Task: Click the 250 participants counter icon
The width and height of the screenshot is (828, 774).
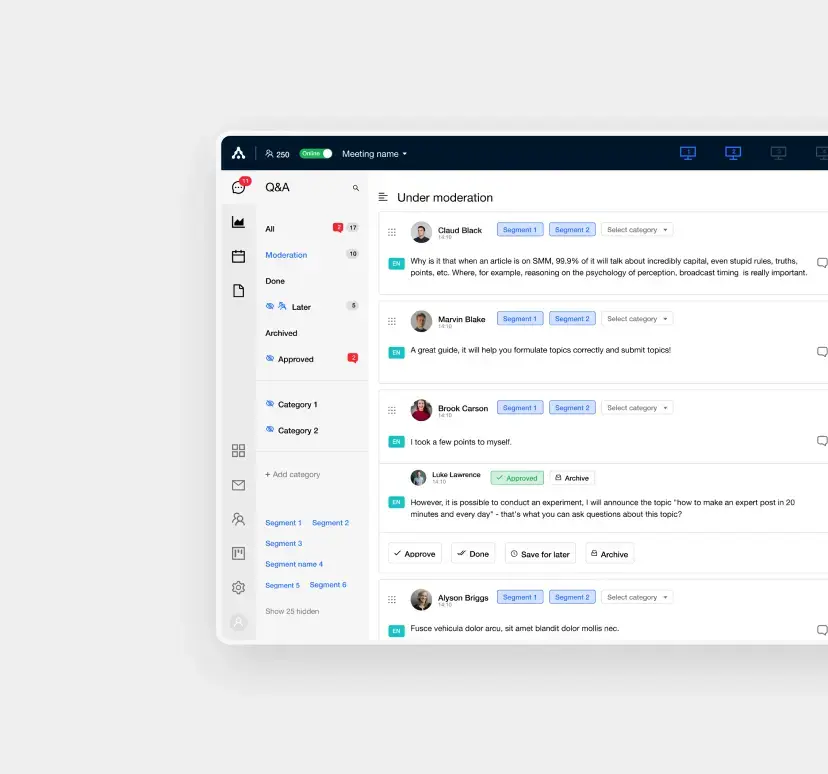Action: 269,154
